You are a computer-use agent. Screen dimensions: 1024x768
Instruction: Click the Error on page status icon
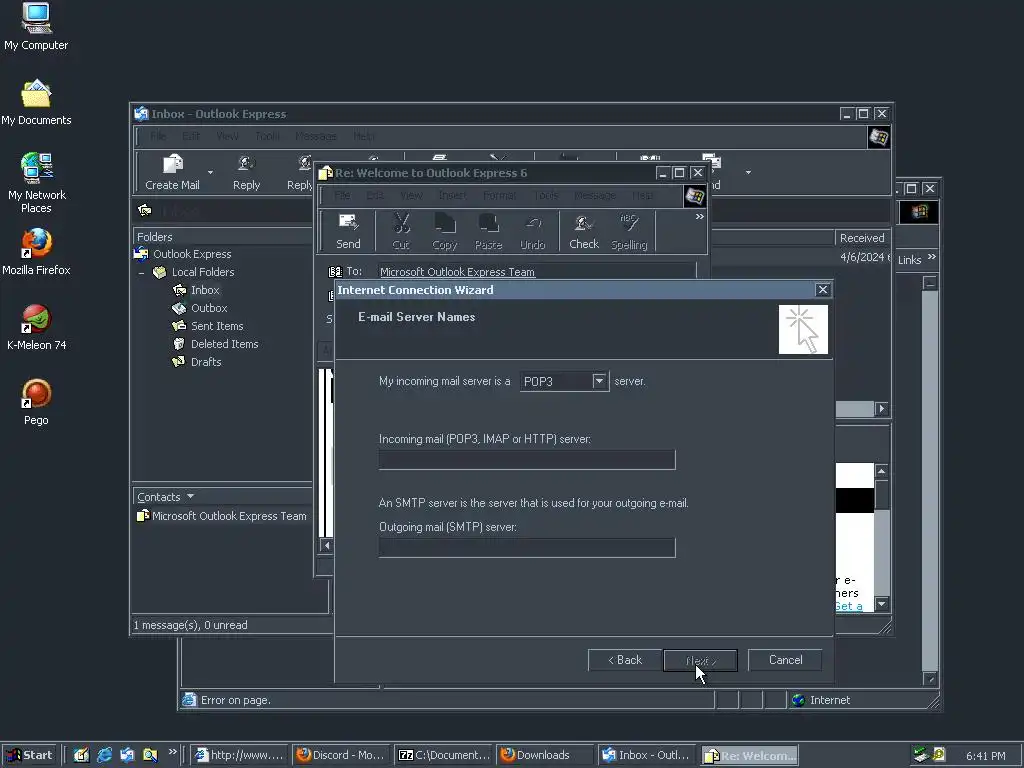pyautogui.click(x=189, y=700)
